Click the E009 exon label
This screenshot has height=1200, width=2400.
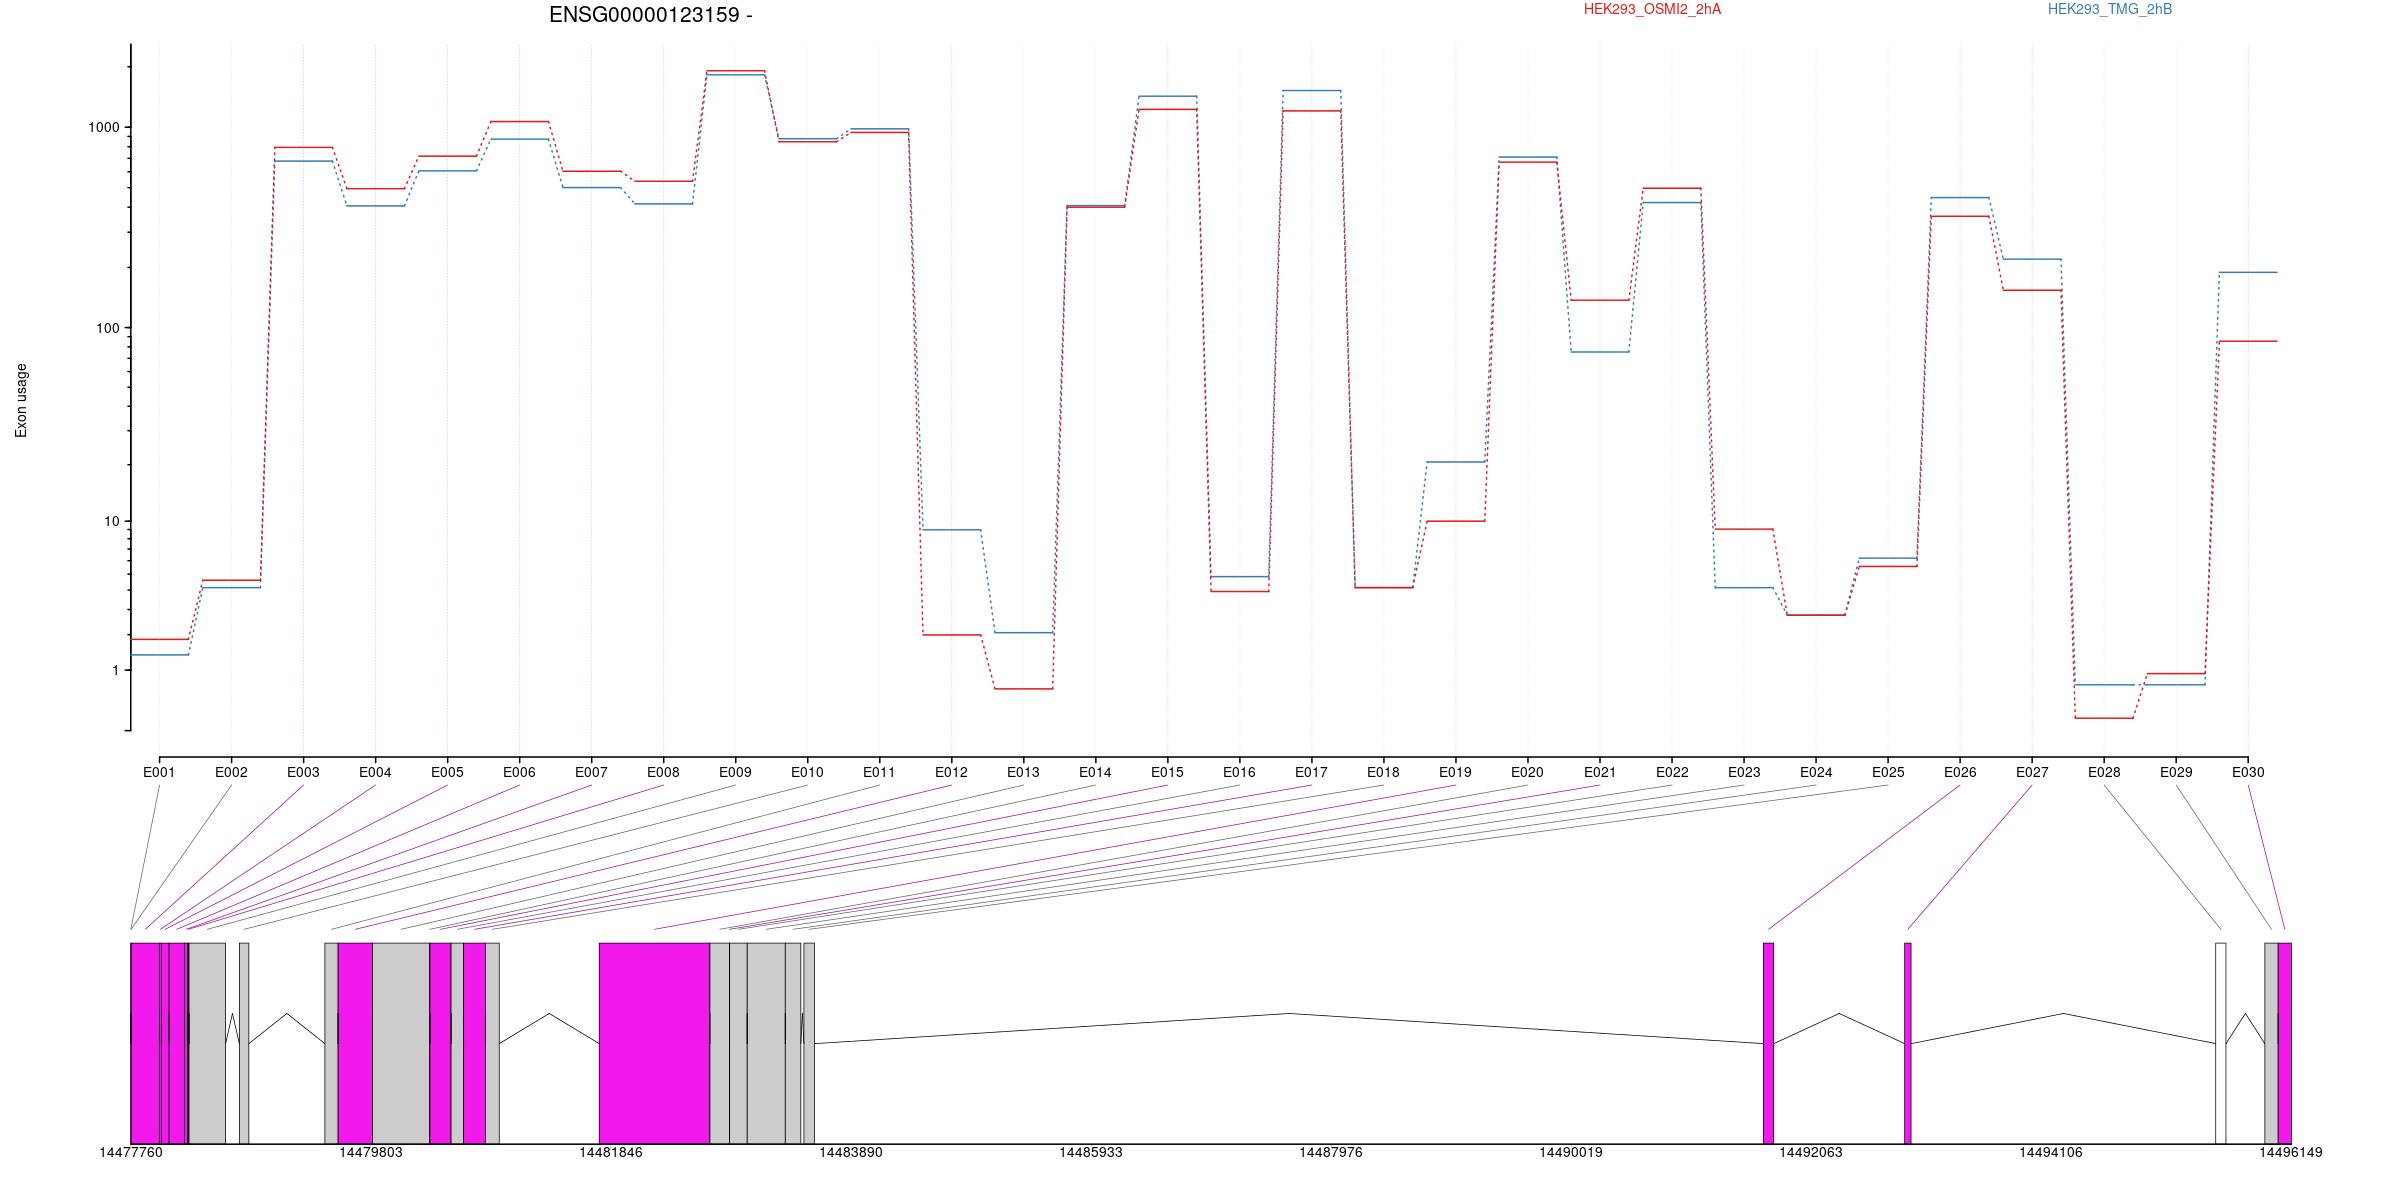click(x=735, y=772)
